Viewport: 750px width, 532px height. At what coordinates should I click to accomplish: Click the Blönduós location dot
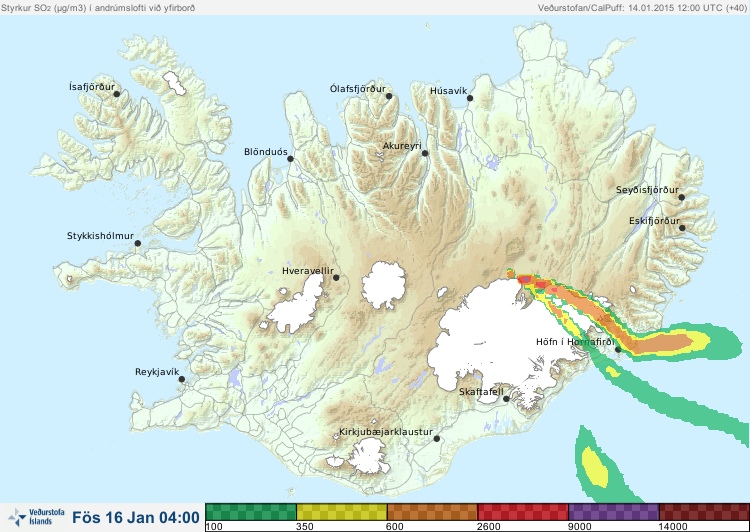[x=290, y=159]
